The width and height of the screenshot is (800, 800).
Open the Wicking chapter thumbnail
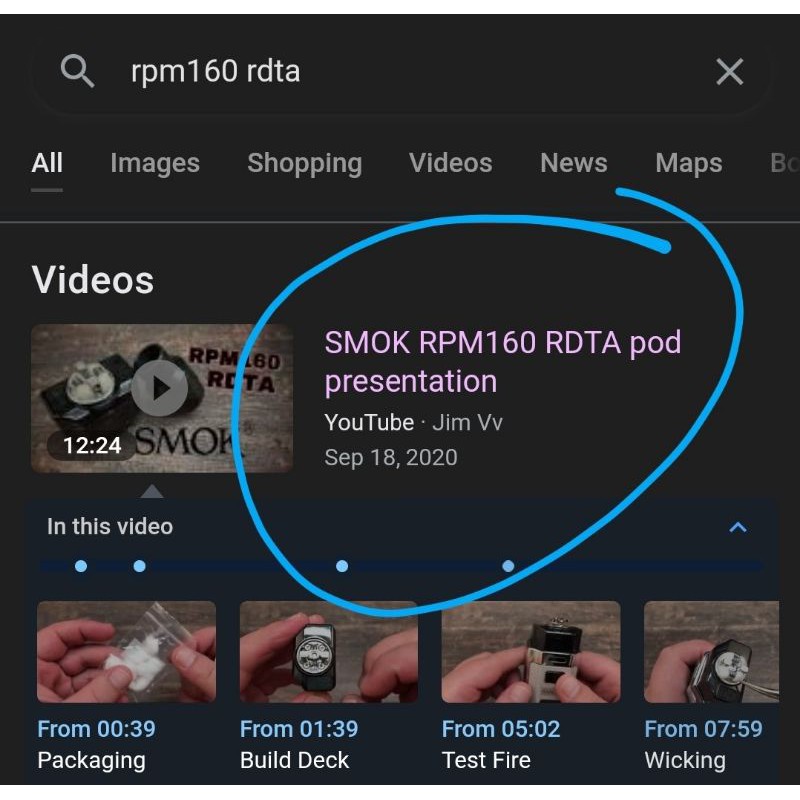[711, 652]
